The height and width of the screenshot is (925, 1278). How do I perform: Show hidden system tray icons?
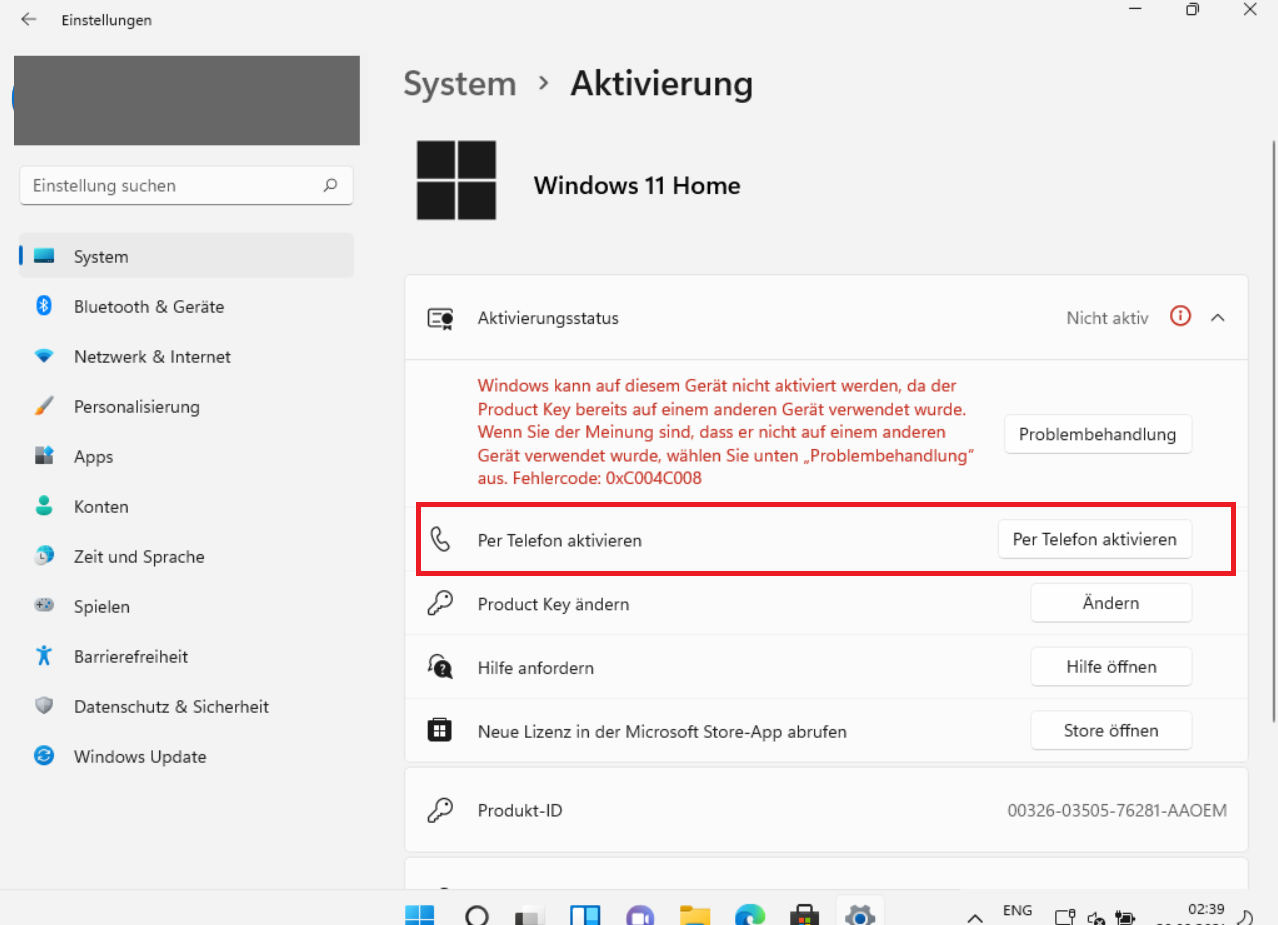[x=974, y=916]
